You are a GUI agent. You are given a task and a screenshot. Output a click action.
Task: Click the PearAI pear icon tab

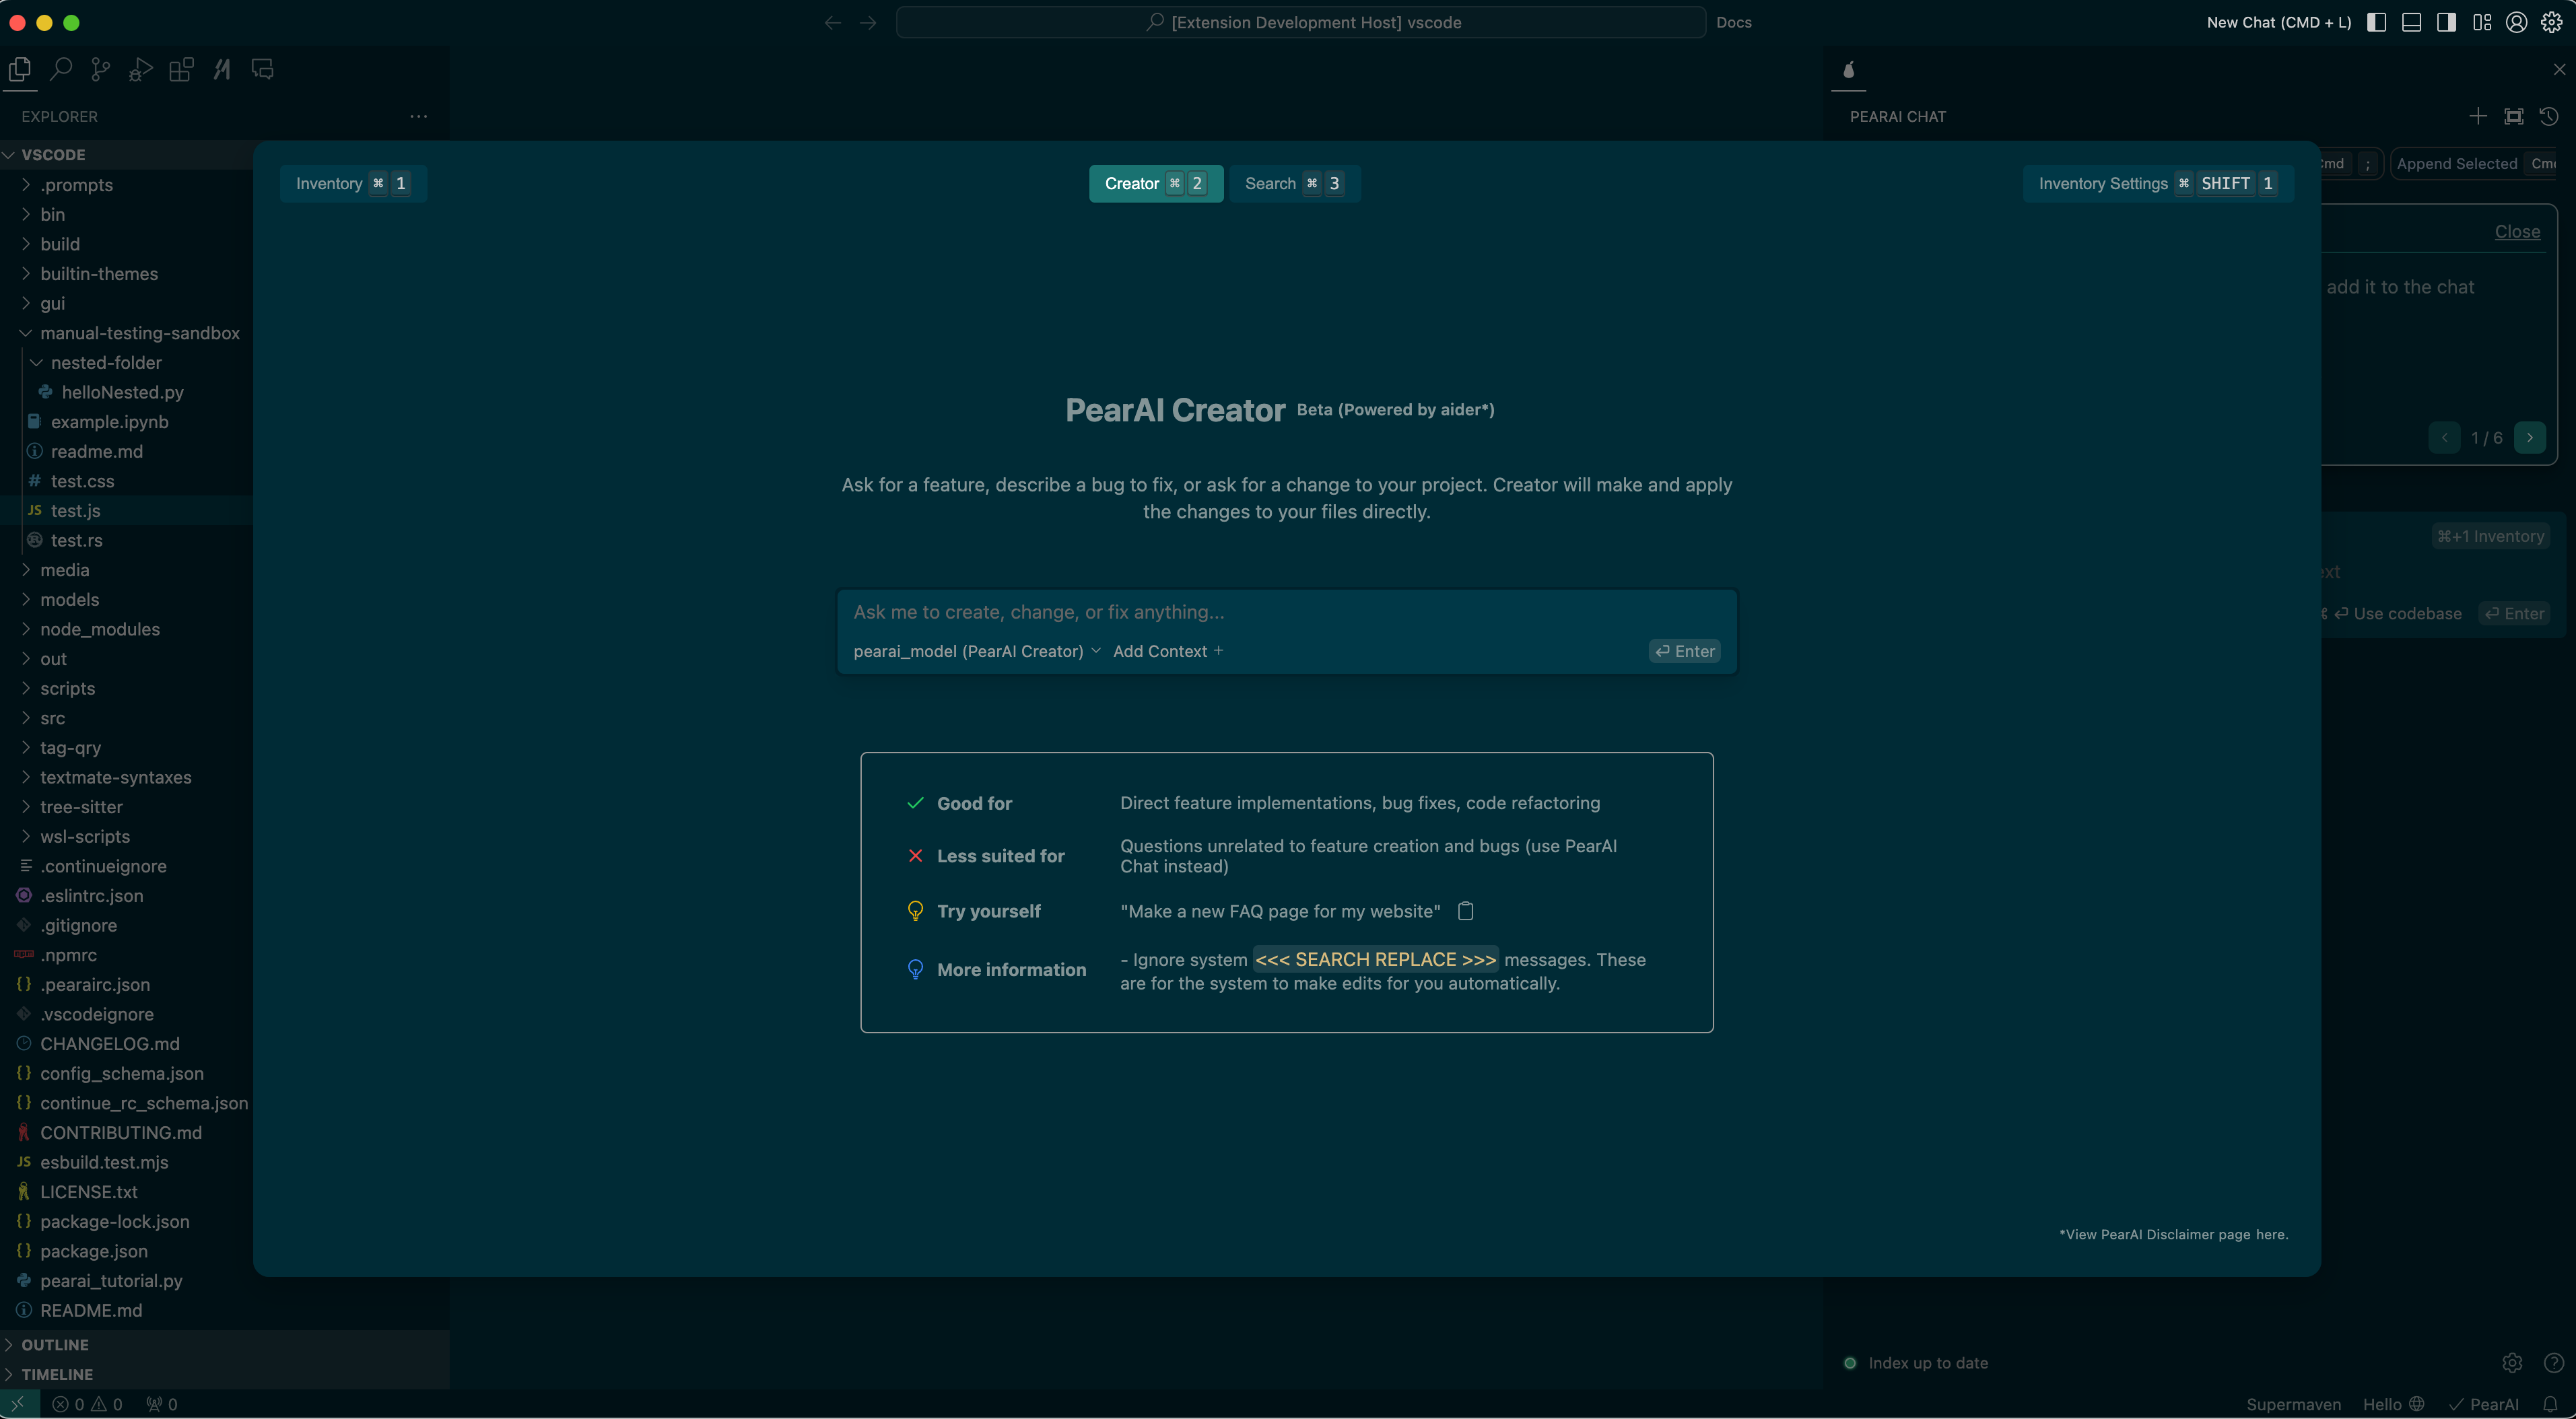[1848, 70]
